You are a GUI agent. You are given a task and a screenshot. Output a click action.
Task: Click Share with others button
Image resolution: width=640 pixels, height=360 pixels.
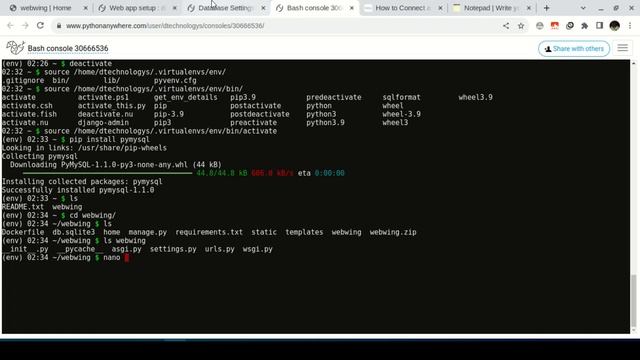pos(574,49)
